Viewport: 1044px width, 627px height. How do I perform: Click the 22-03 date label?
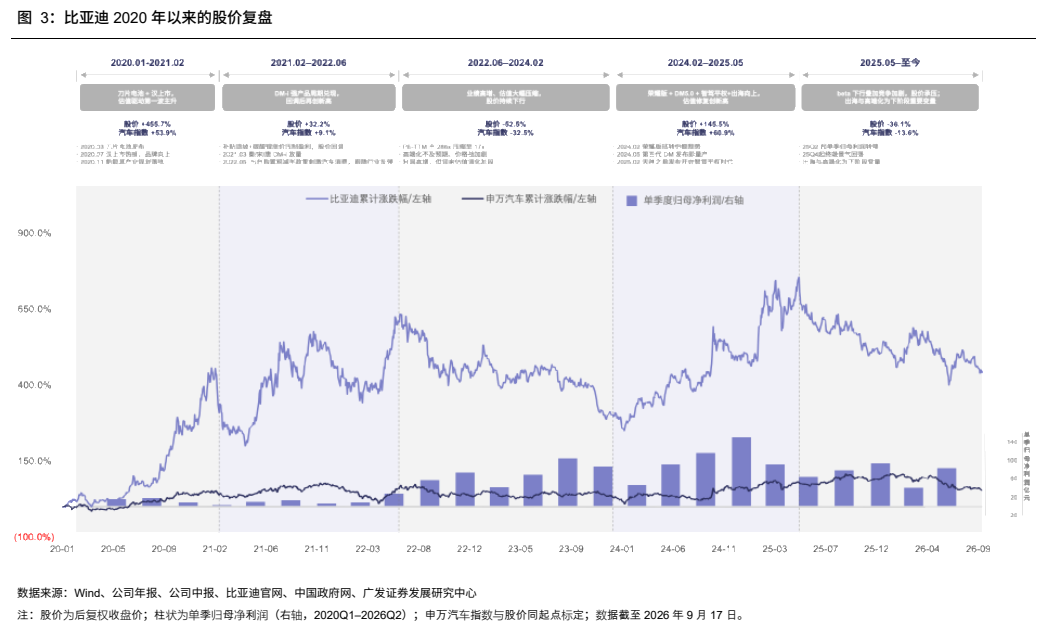pyautogui.click(x=368, y=548)
